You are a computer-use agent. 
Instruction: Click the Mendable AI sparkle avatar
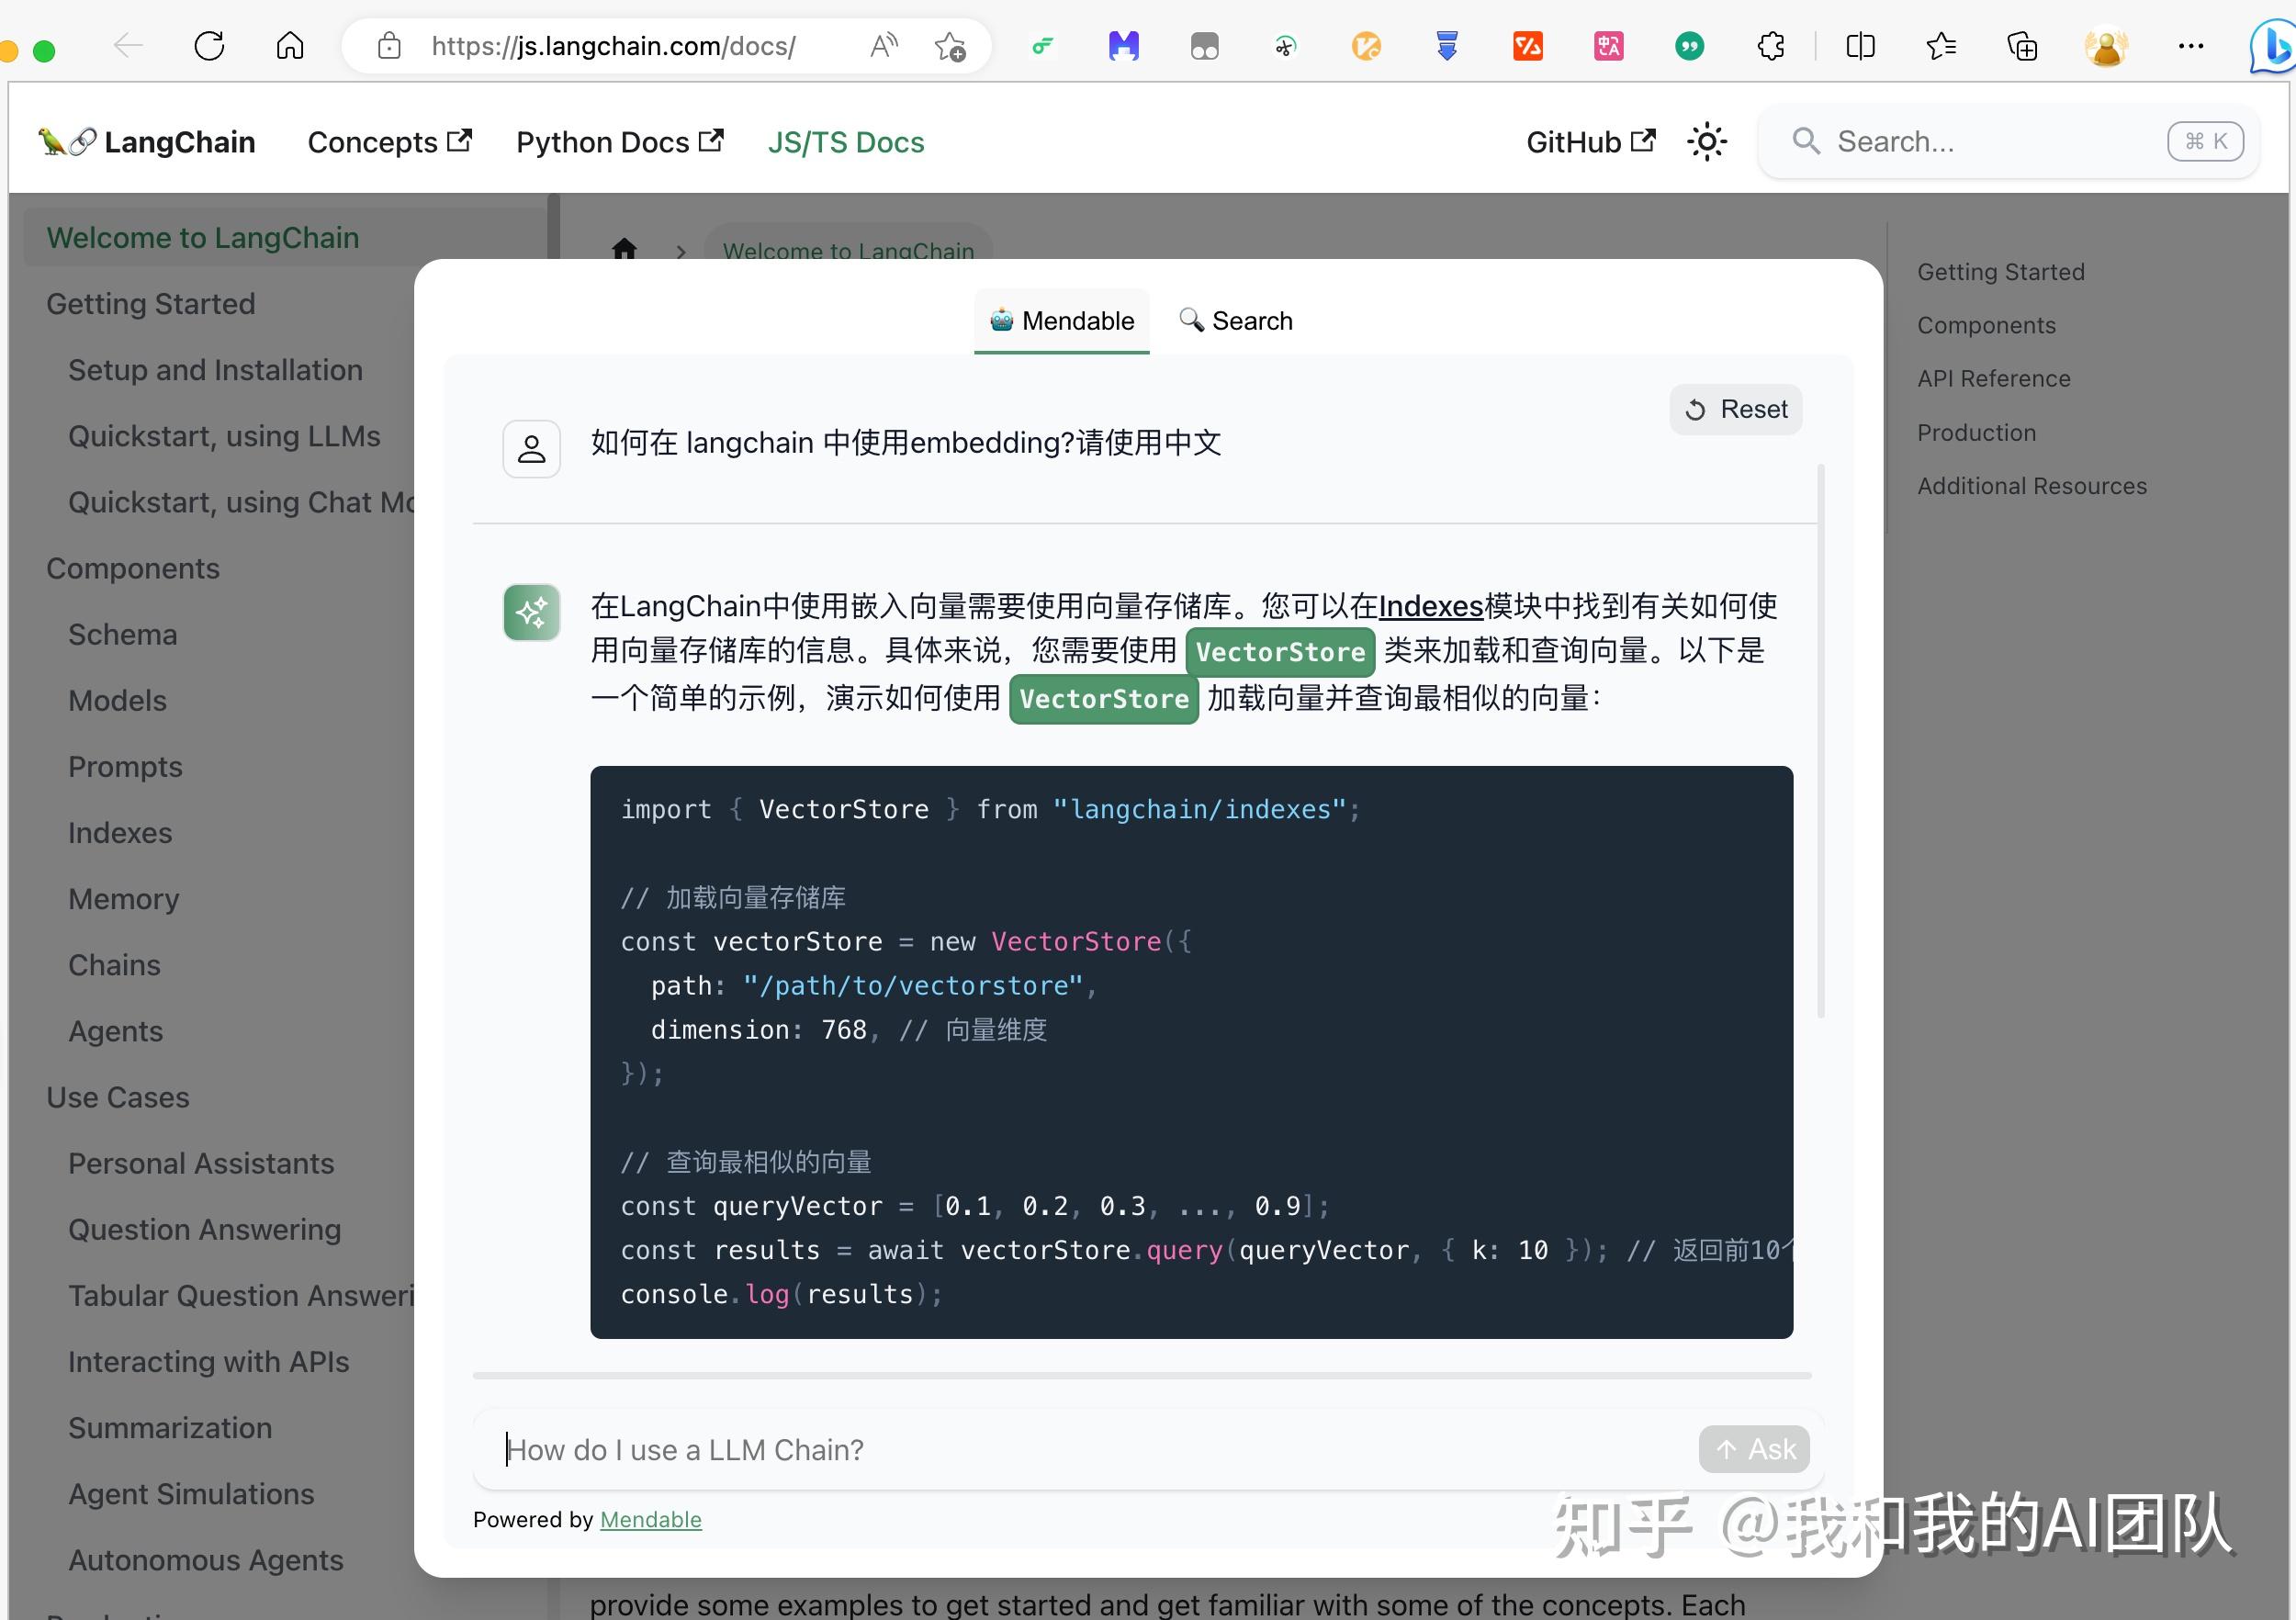click(531, 612)
